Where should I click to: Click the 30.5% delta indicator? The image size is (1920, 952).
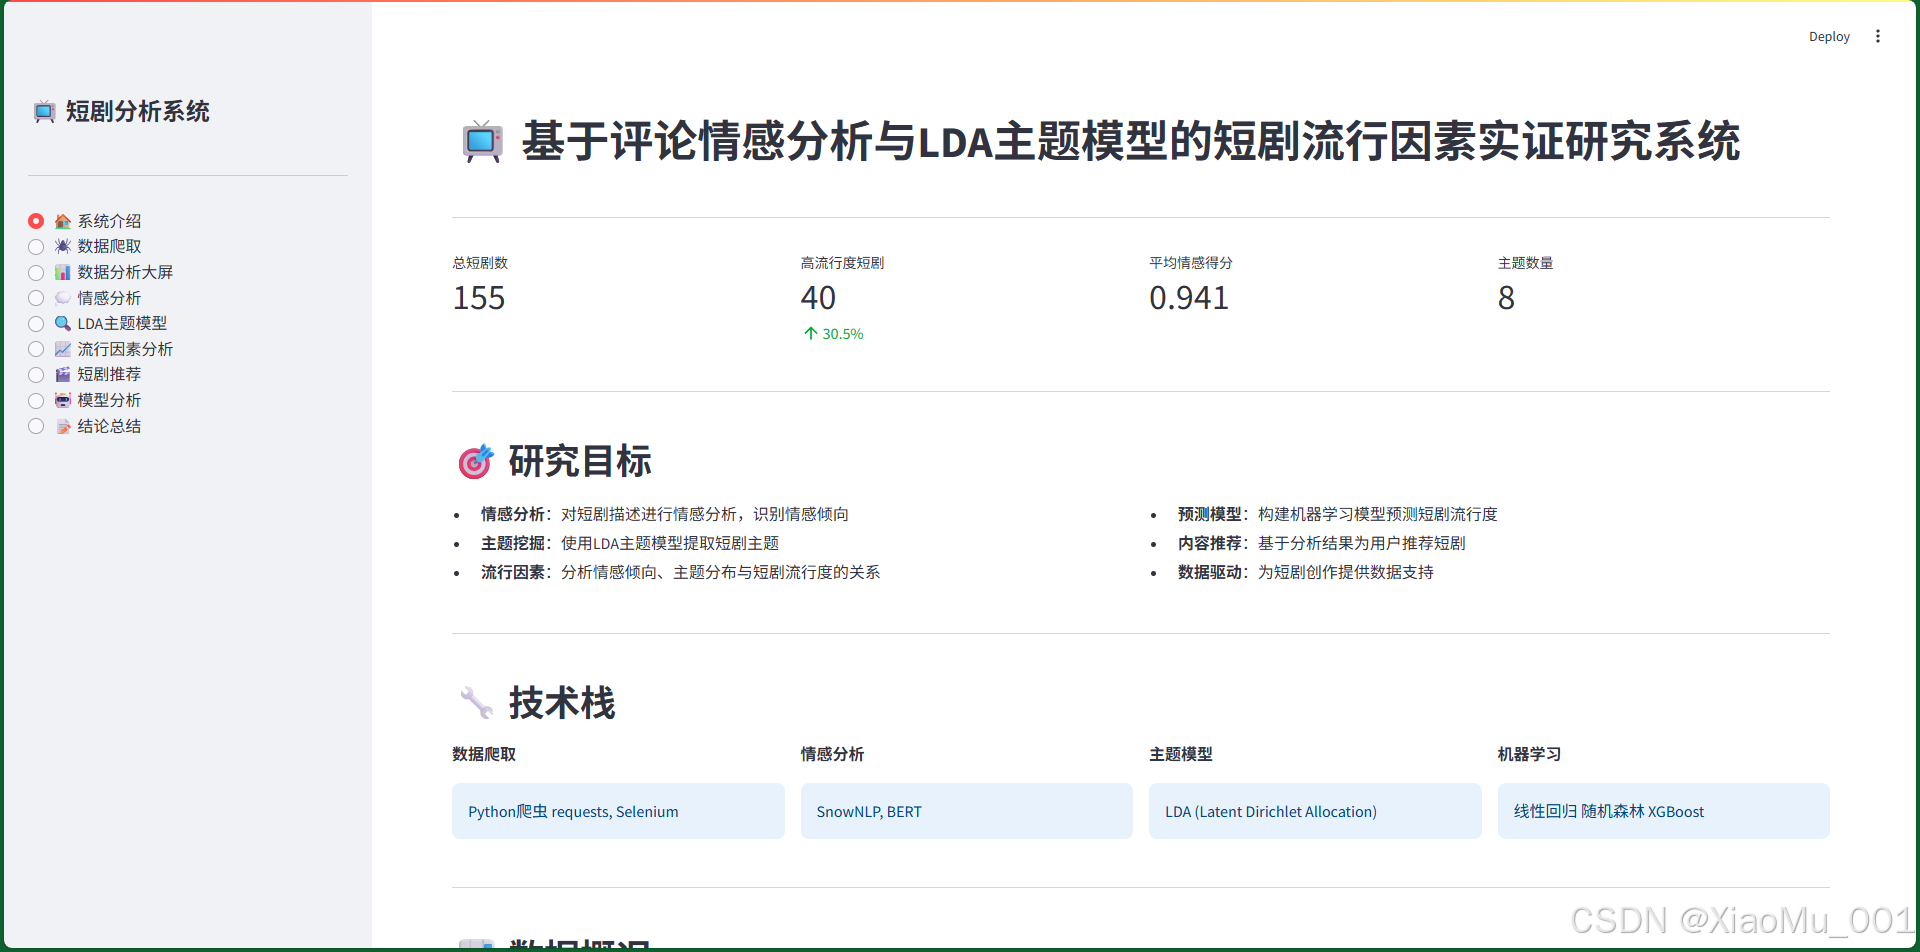click(834, 334)
